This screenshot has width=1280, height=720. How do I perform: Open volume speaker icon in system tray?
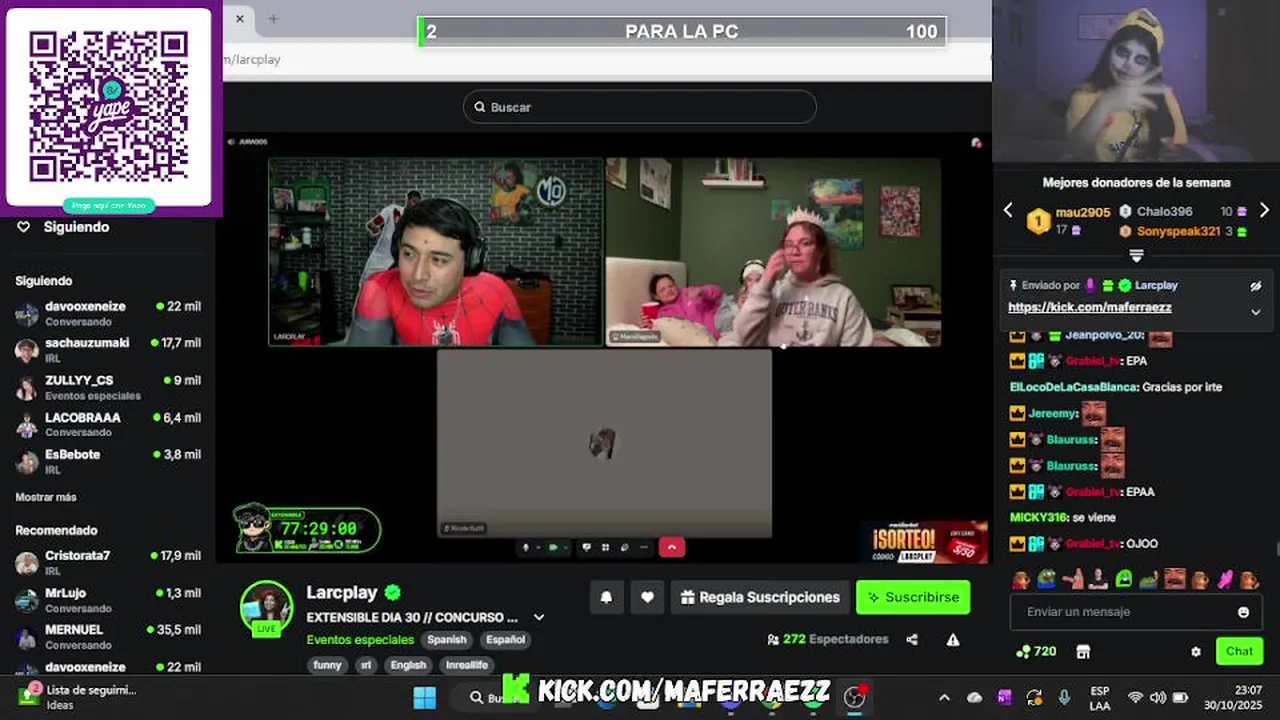[x=1158, y=697]
